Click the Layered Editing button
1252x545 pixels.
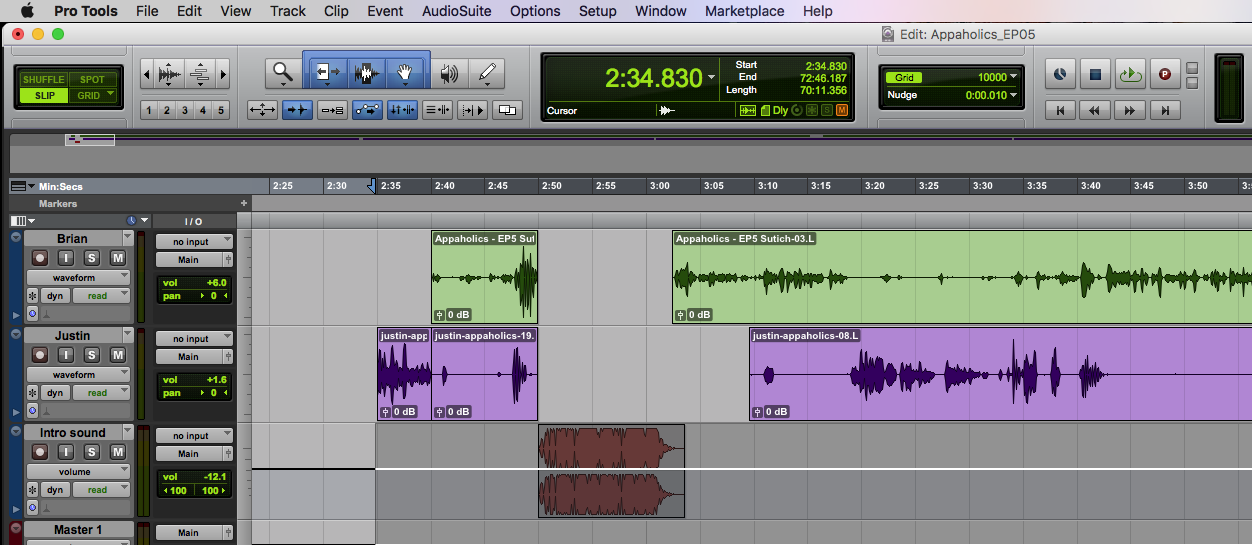coord(508,110)
